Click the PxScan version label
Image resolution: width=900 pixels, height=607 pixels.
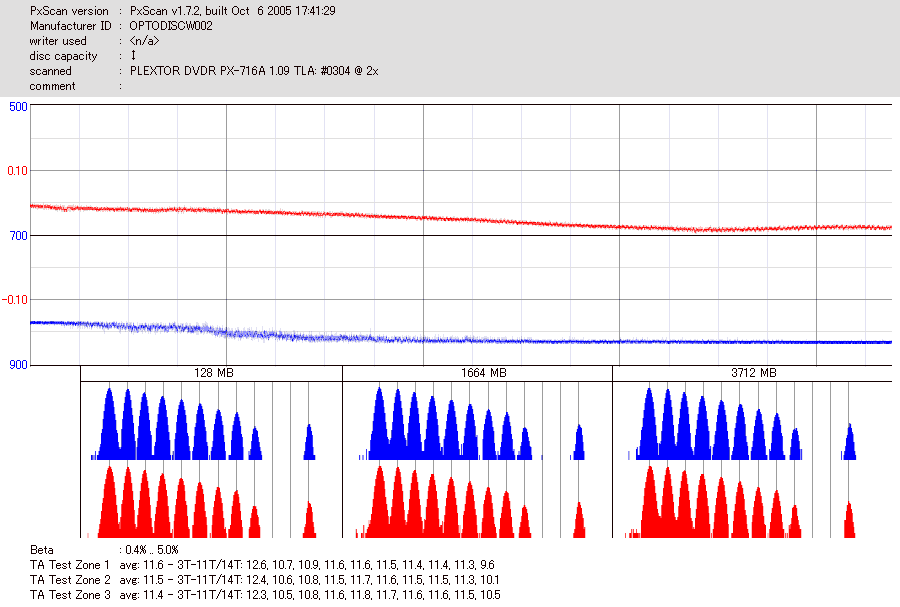pos(69,11)
